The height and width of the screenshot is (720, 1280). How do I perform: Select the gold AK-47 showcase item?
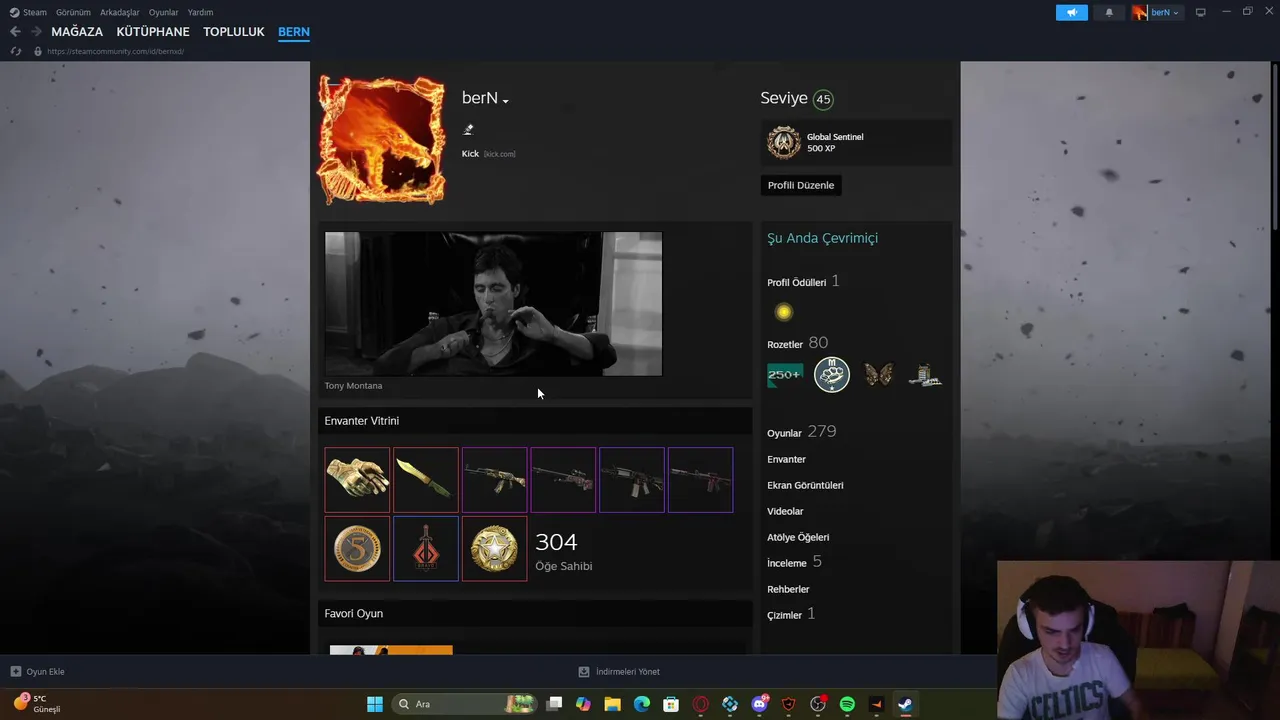[x=494, y=480]
